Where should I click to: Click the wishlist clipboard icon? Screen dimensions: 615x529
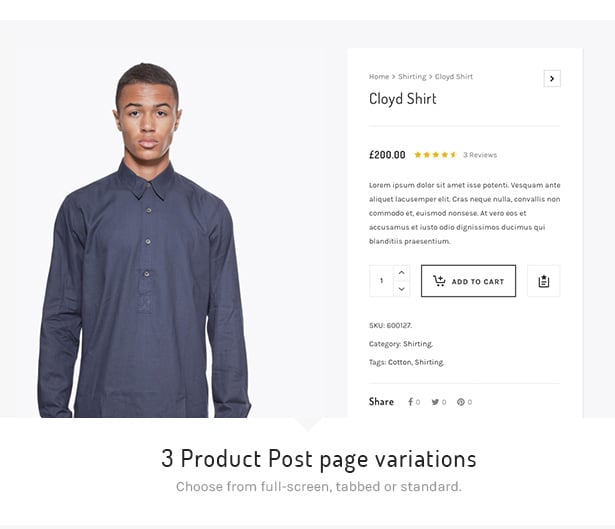tap(543, 281)
